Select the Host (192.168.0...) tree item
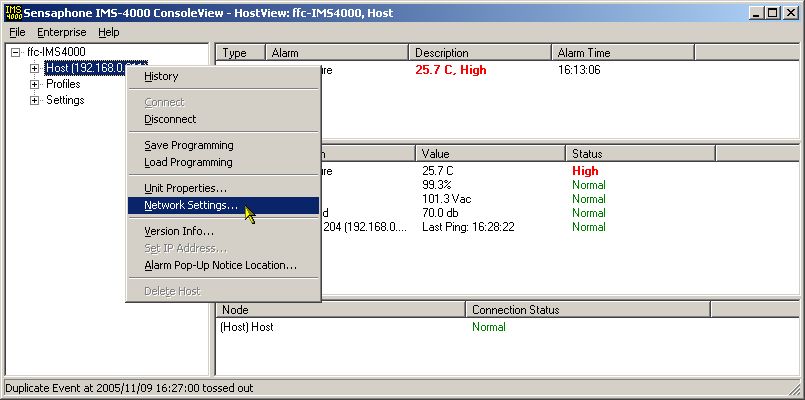The height and width of the screenshot is (400, 805). (85, 68)
